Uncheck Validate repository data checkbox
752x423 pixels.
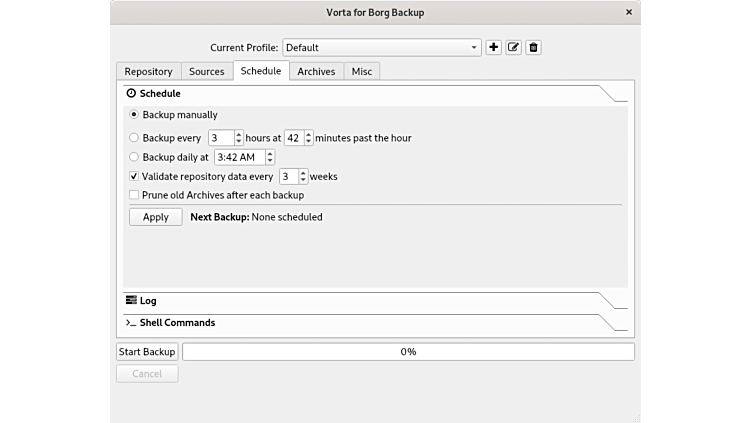click(135, 176)
